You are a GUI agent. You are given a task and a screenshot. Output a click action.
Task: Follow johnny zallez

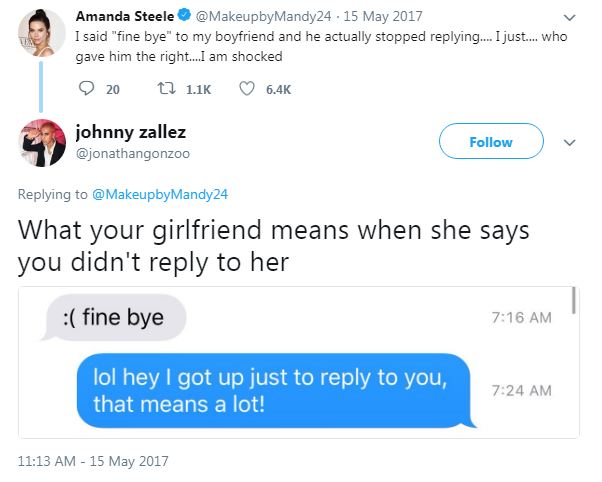click(491, 141)
